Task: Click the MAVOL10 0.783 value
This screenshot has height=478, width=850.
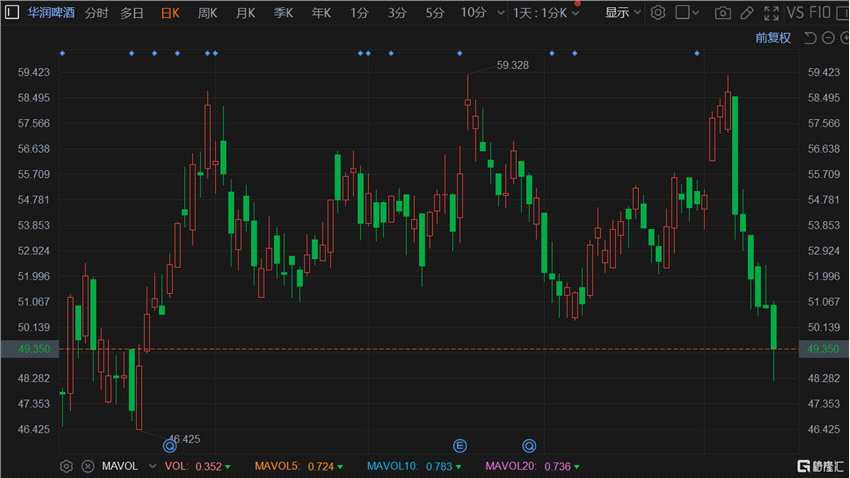Action: click(439, 466)
